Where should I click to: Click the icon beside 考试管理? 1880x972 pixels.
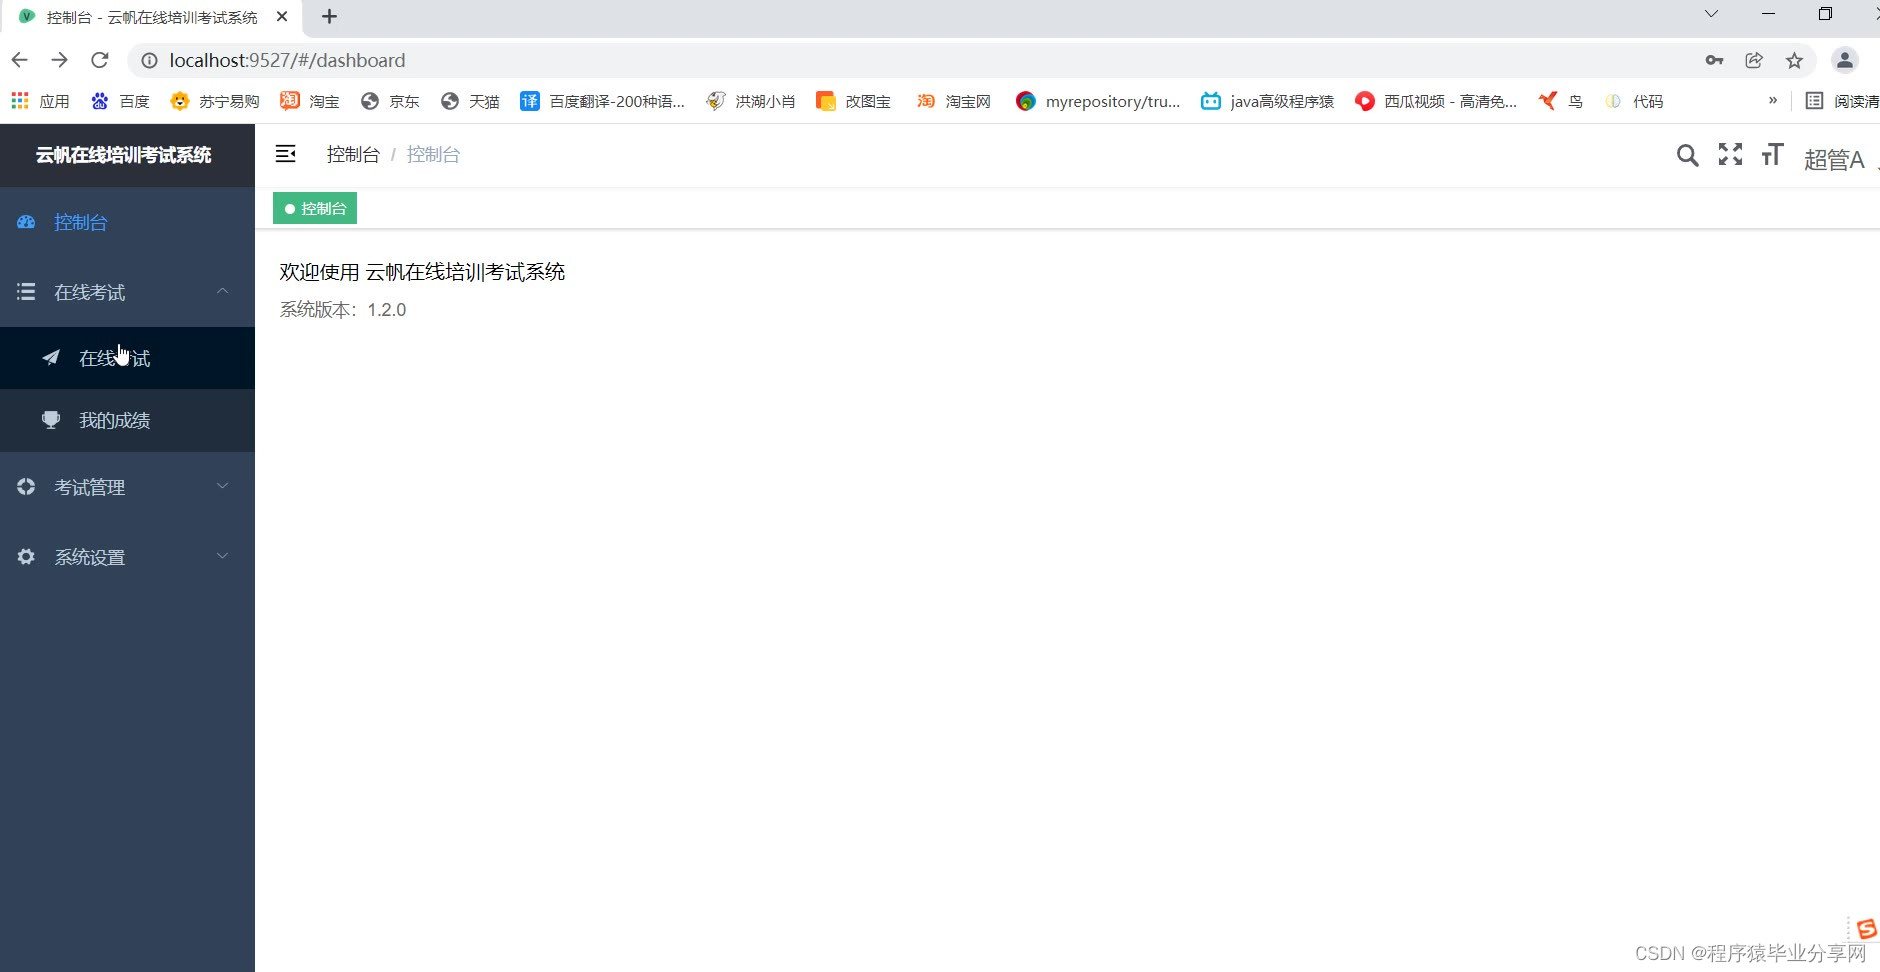(26, 487)
